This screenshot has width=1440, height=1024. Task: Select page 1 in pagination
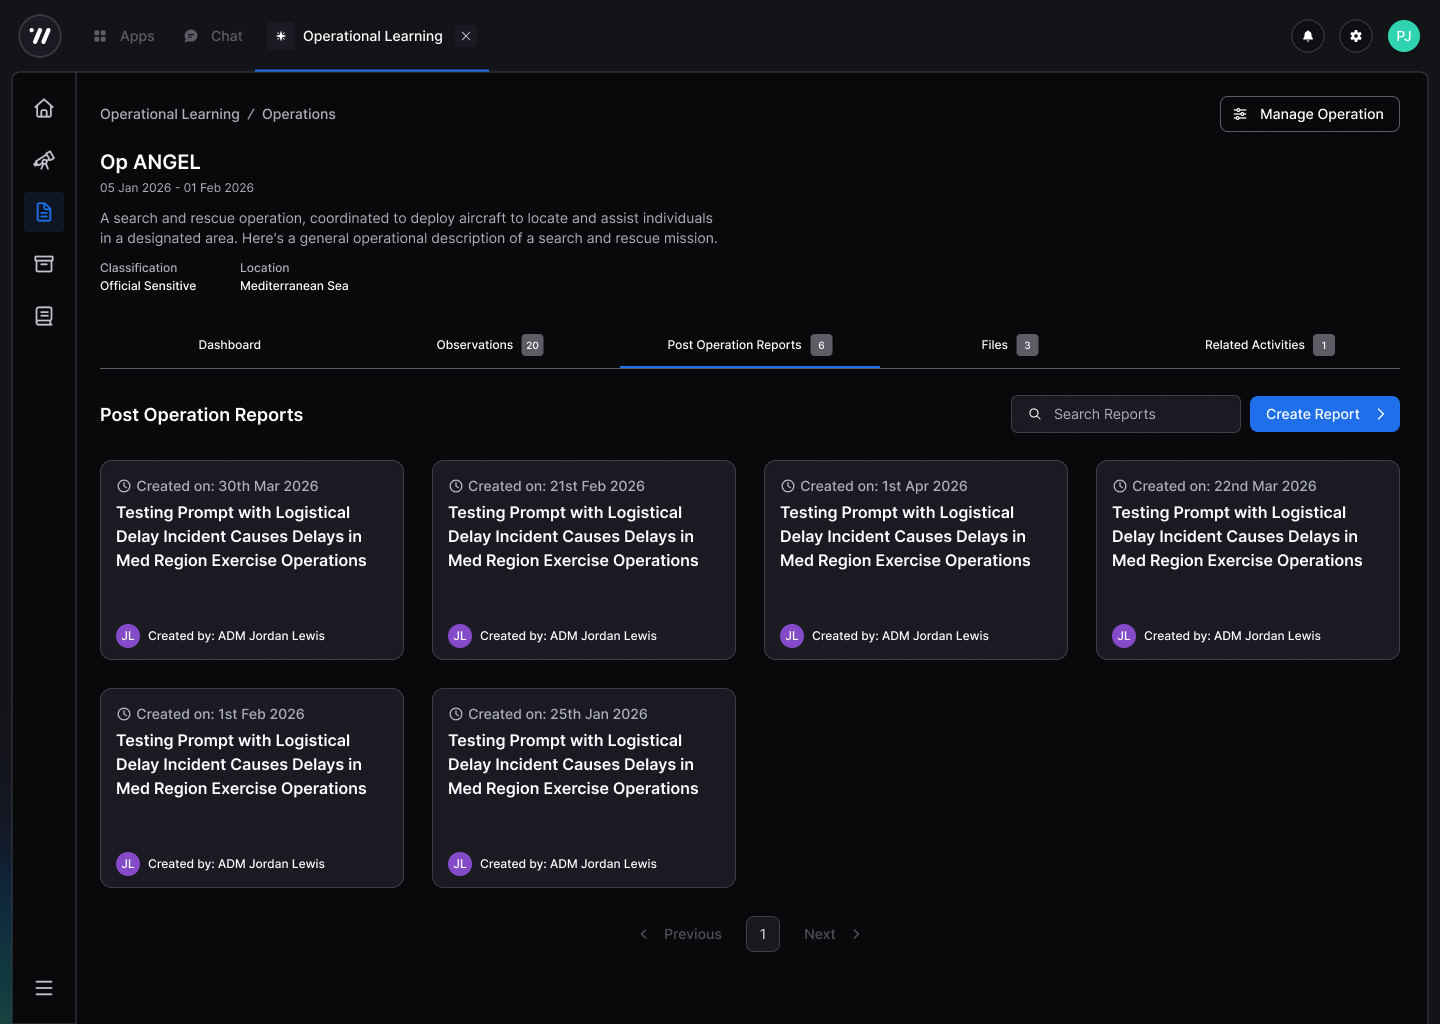click(763, 934)
